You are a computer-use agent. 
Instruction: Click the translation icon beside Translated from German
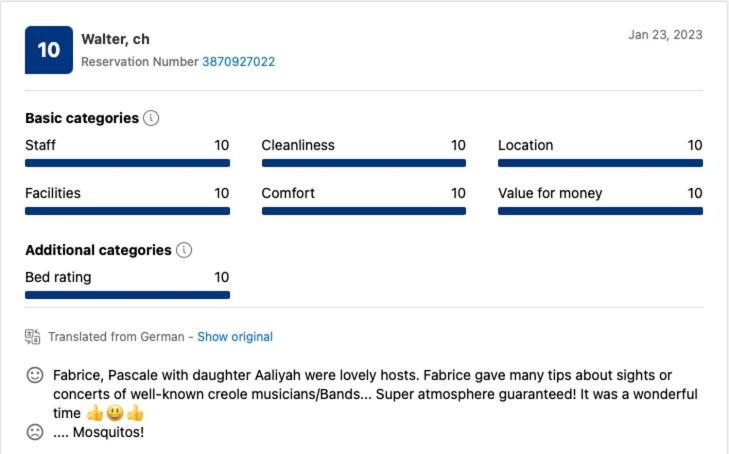point(33,336)
